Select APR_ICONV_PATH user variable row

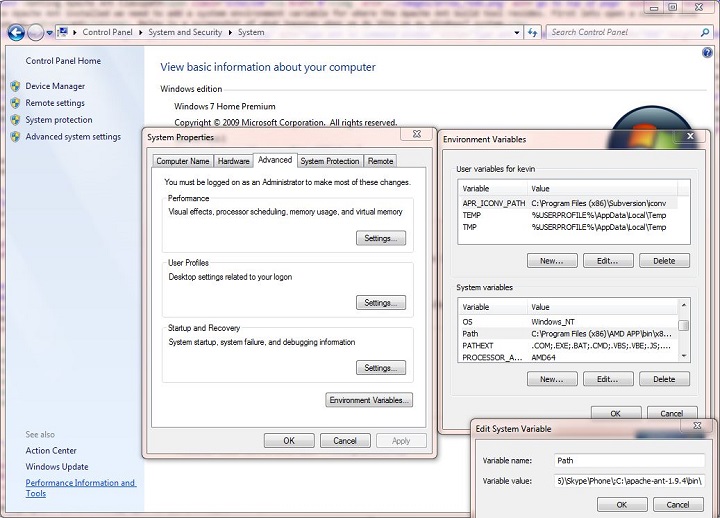click(x=568, y=203)
